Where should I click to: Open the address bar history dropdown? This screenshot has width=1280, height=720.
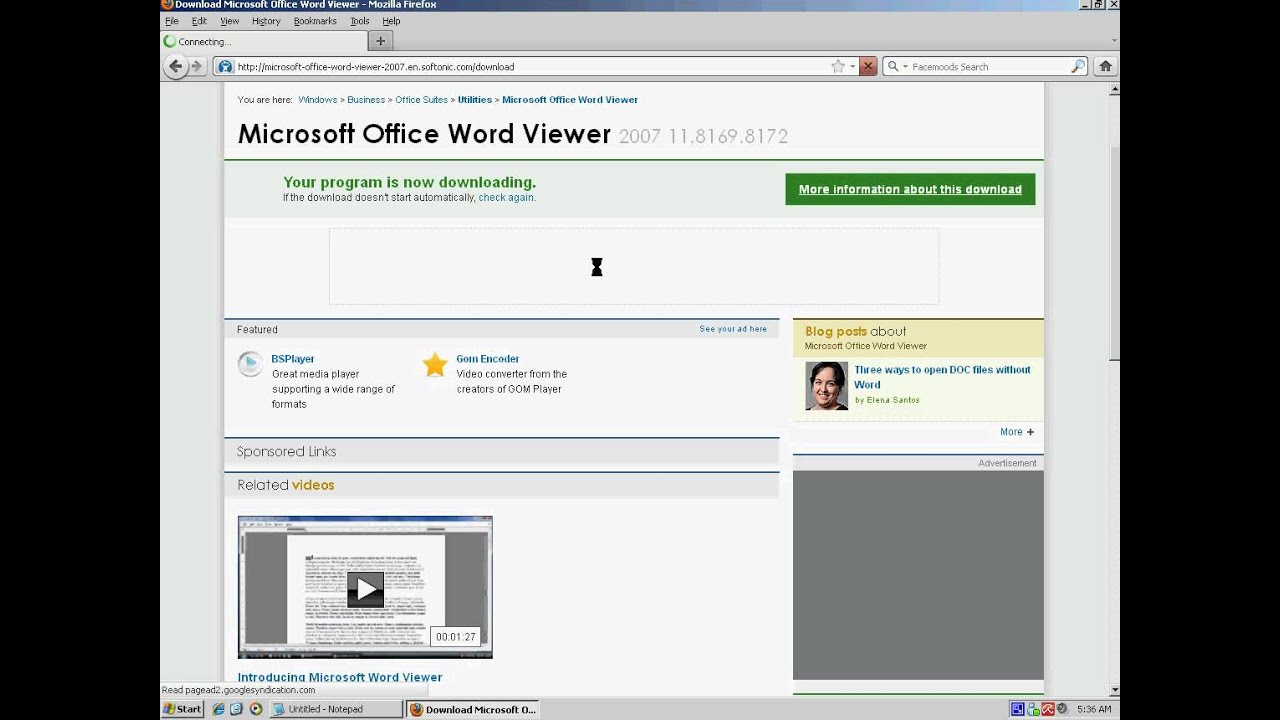(x=852, y=67)
